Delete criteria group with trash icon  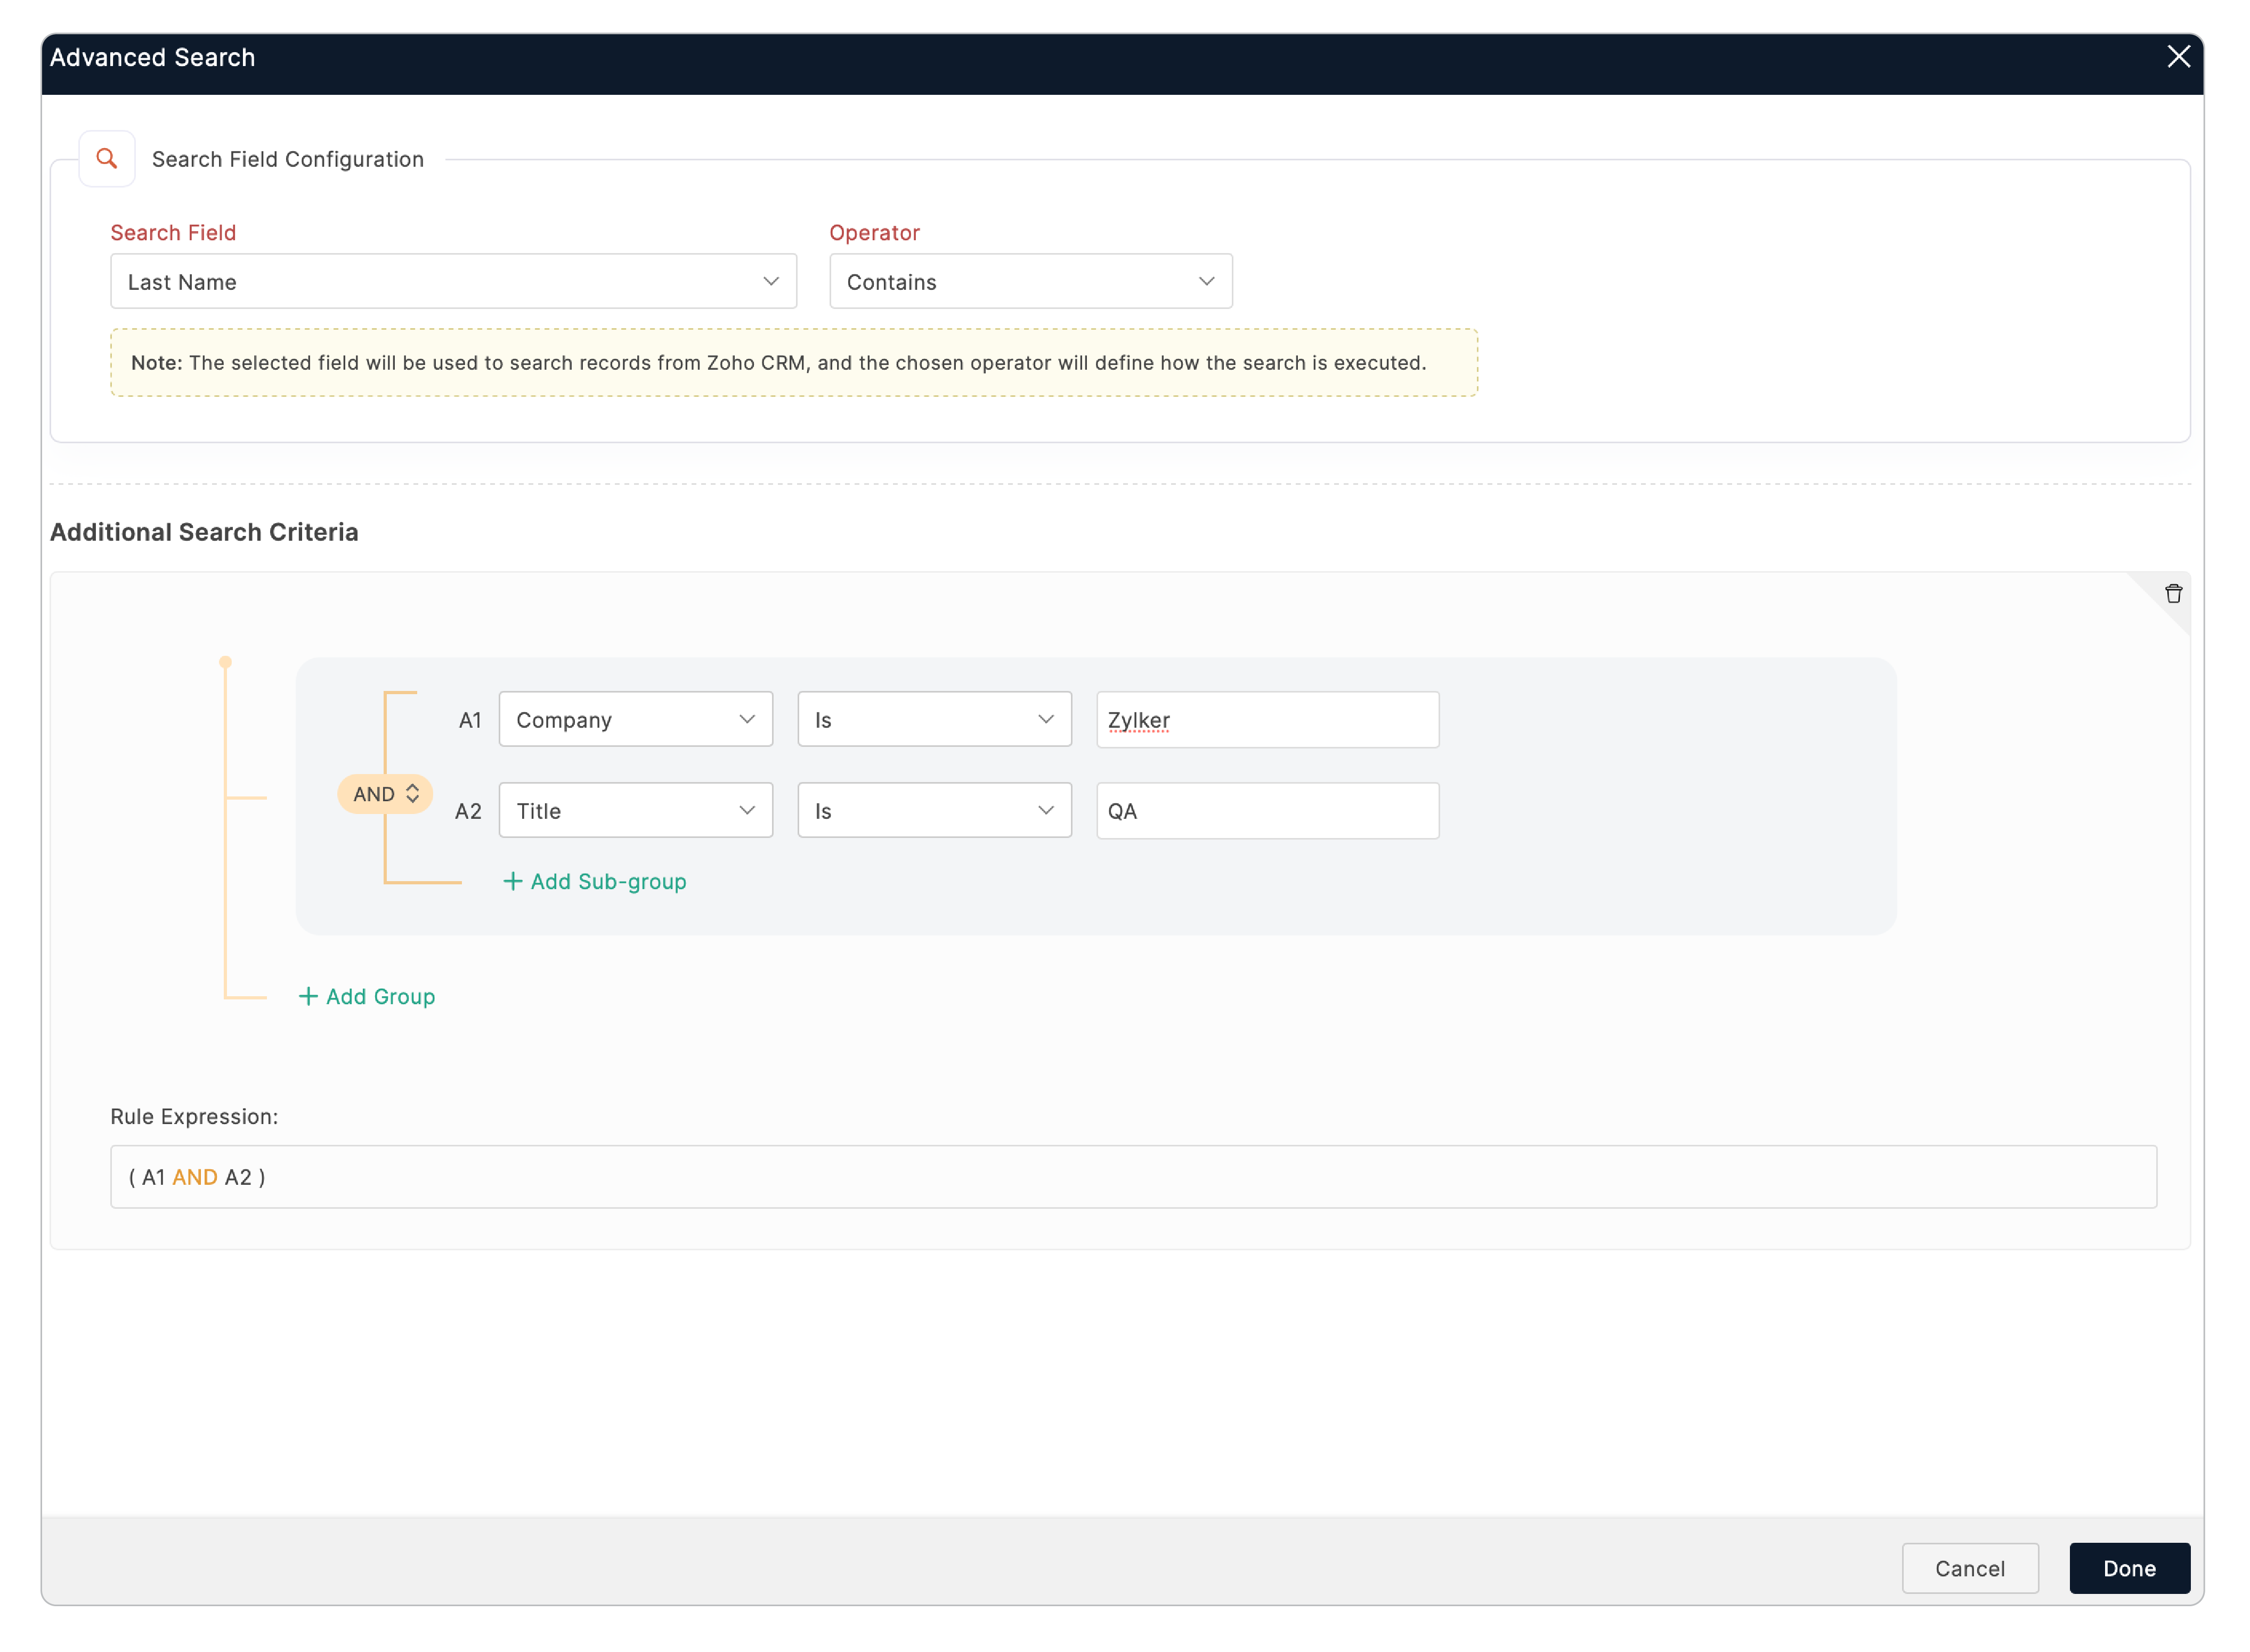pyautogui.click(x=2173, y=594)
